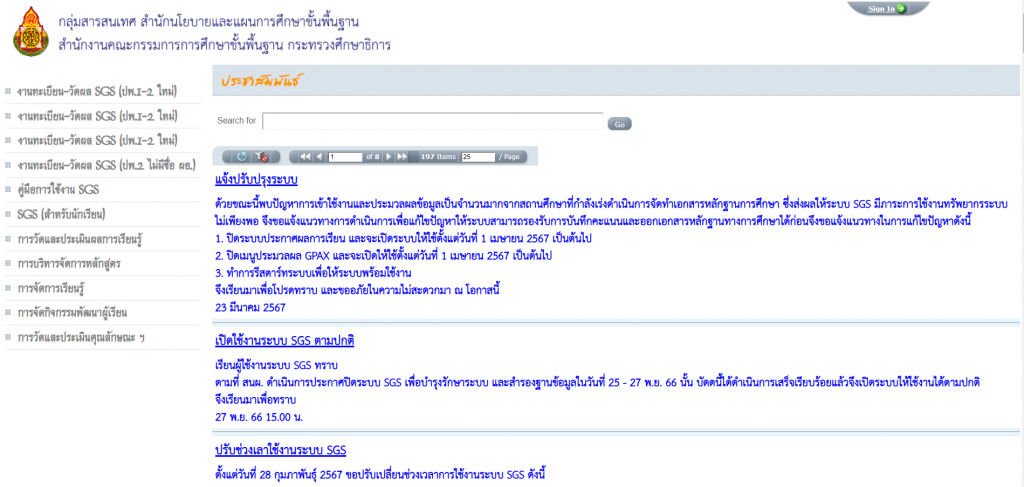
Task: Click the refresh icon in the list toolbar
Action: pyautogui.click(x=241, y=157)
